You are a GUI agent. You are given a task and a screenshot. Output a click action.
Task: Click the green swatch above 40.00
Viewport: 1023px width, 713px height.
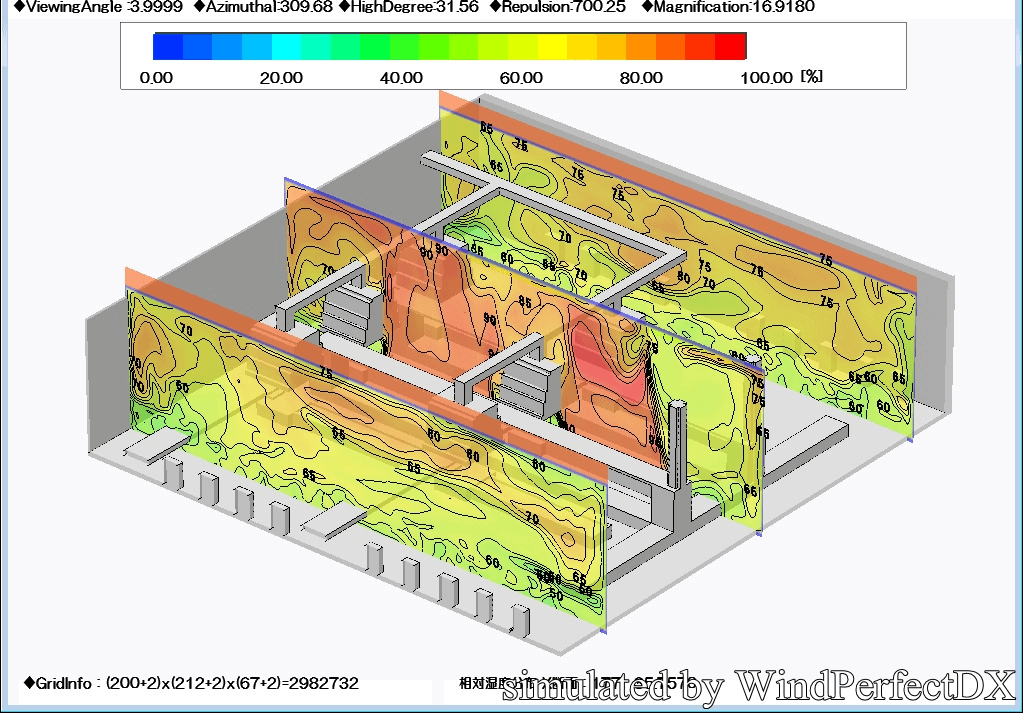click(x=405, y=46)
